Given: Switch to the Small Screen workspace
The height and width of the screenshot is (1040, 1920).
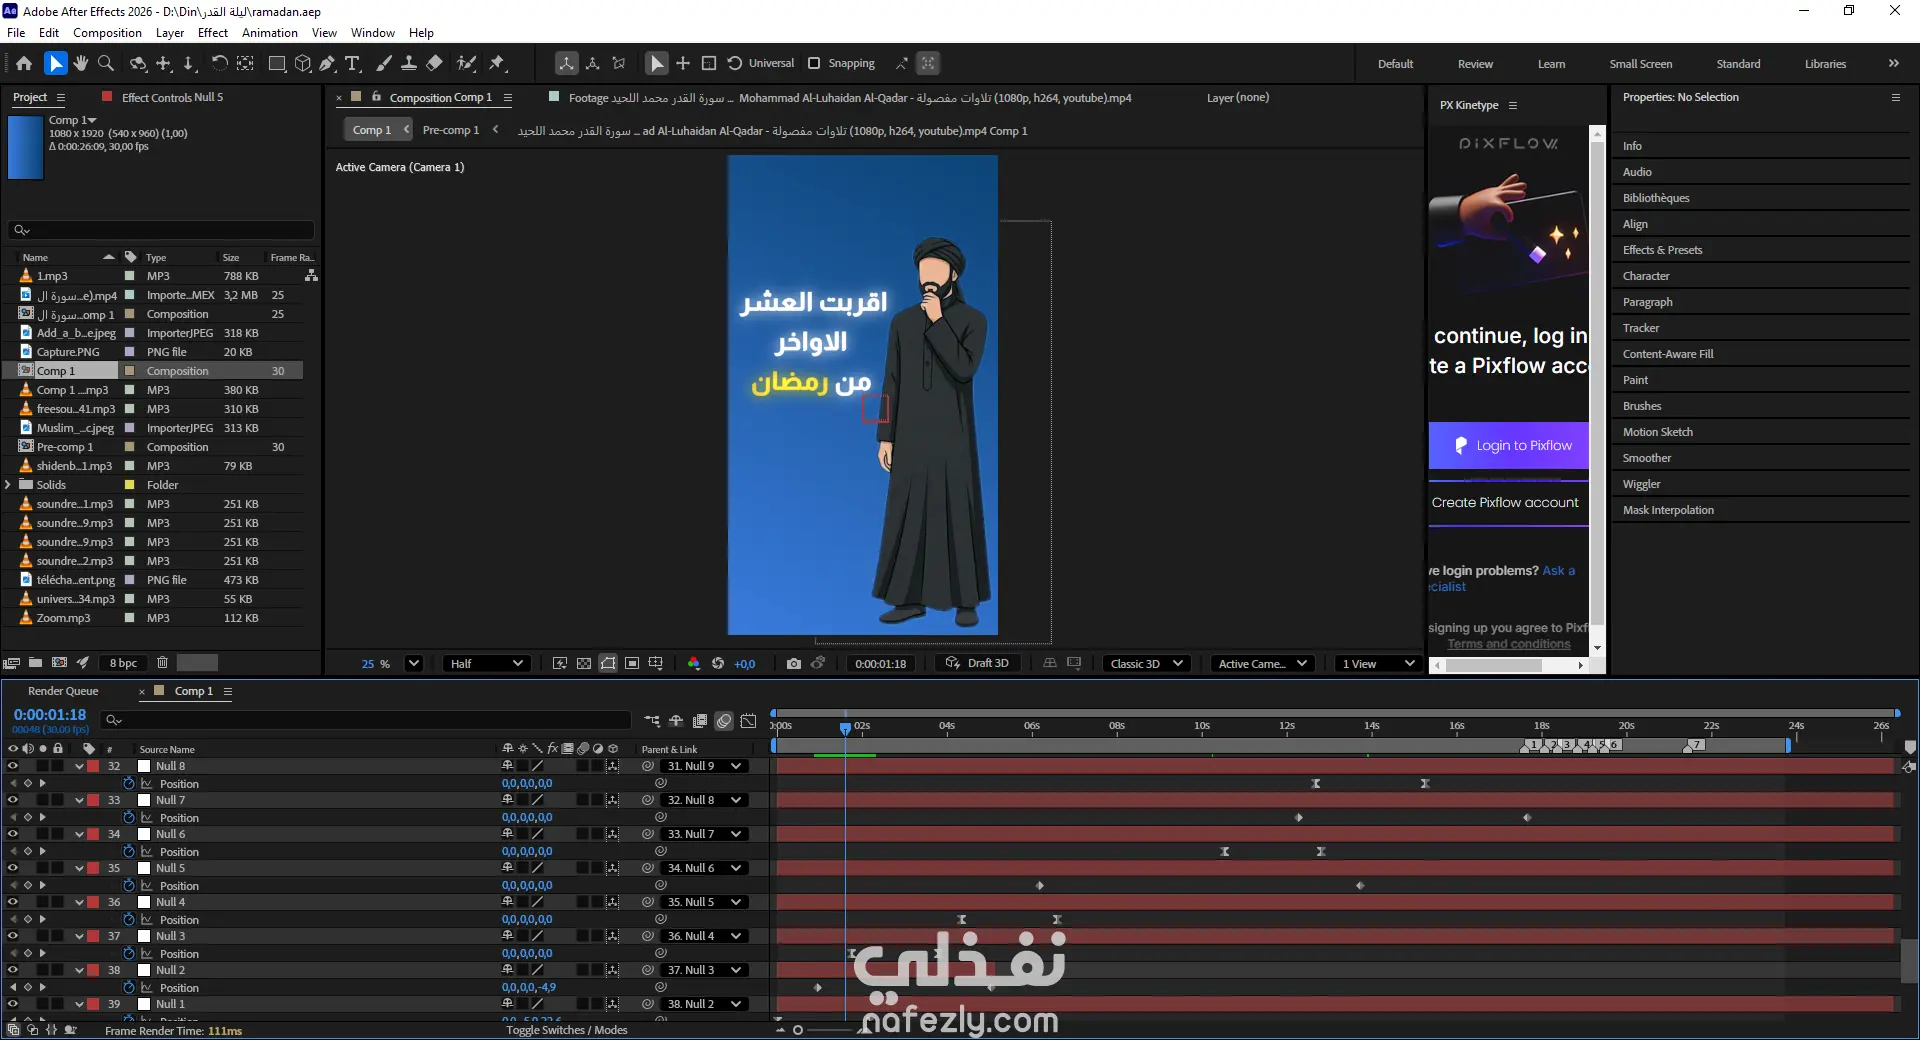Looking at the screenshot, I should point(1640,63).
